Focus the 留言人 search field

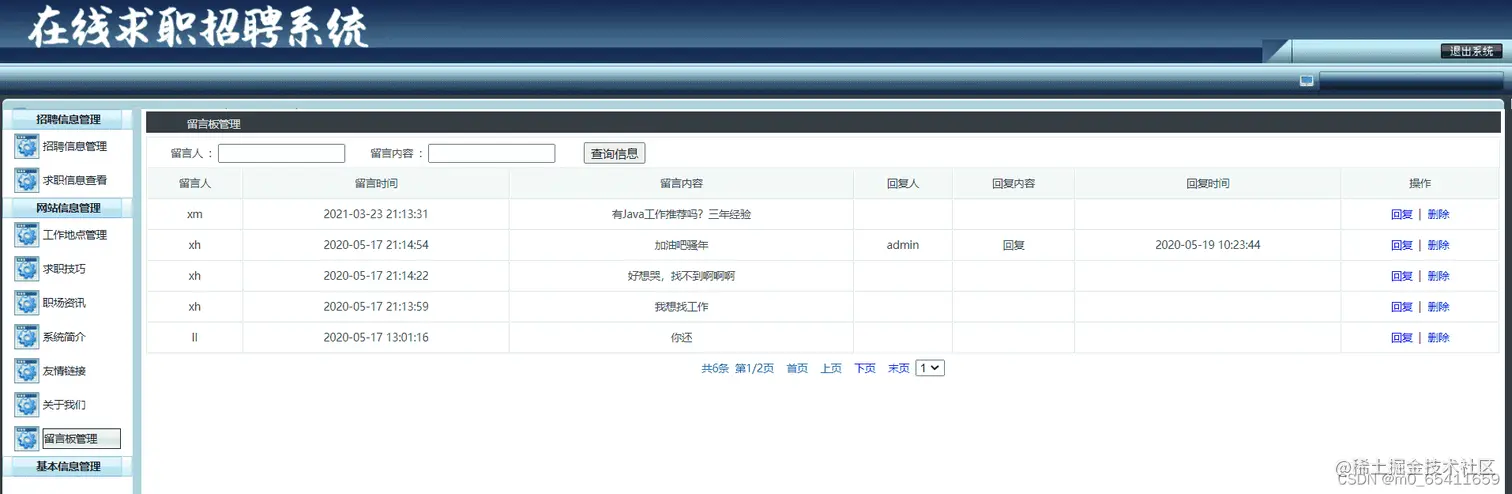pyautogui.click(x=282, y=153)
